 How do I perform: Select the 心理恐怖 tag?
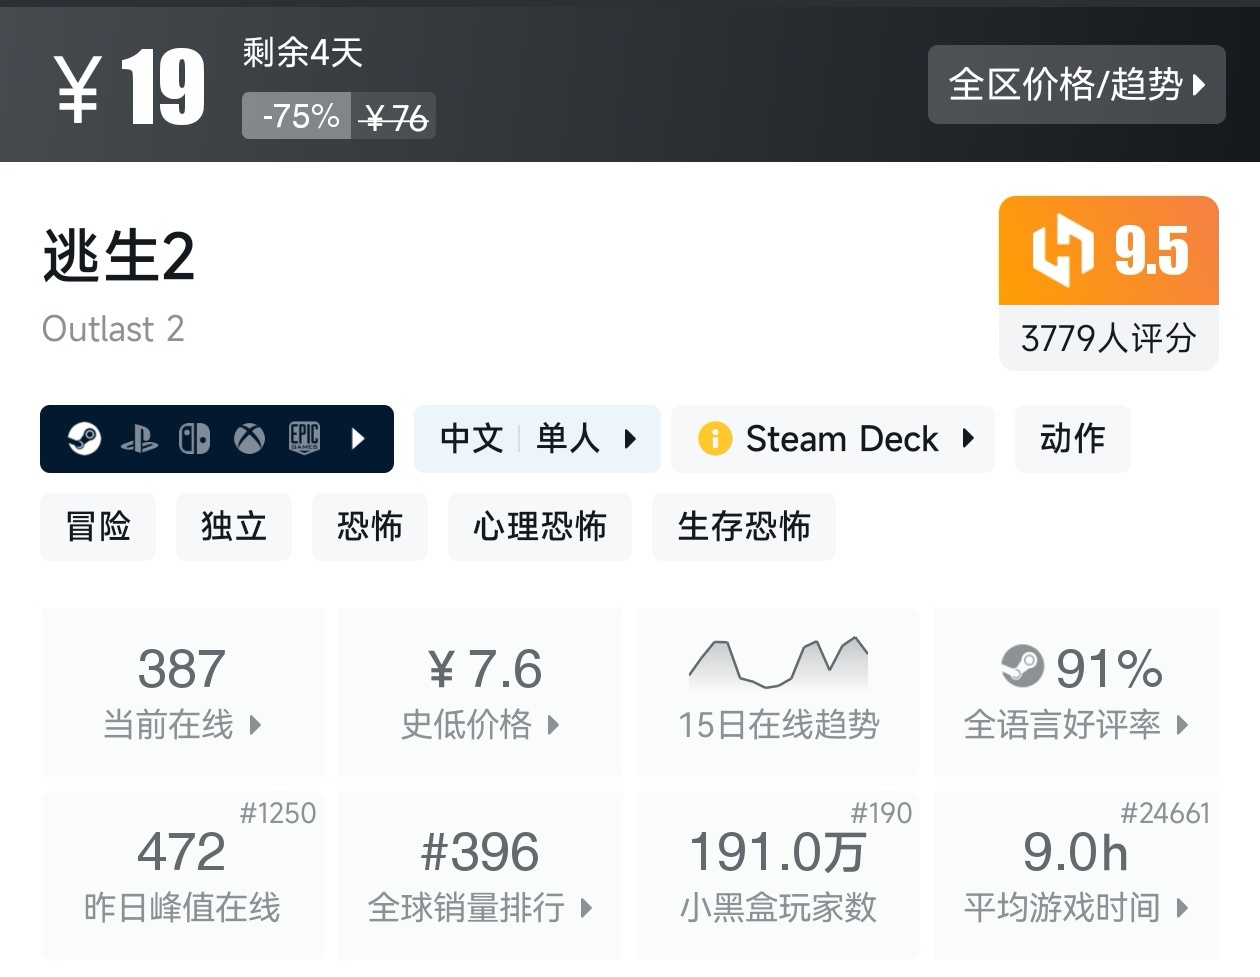point(540,527)
